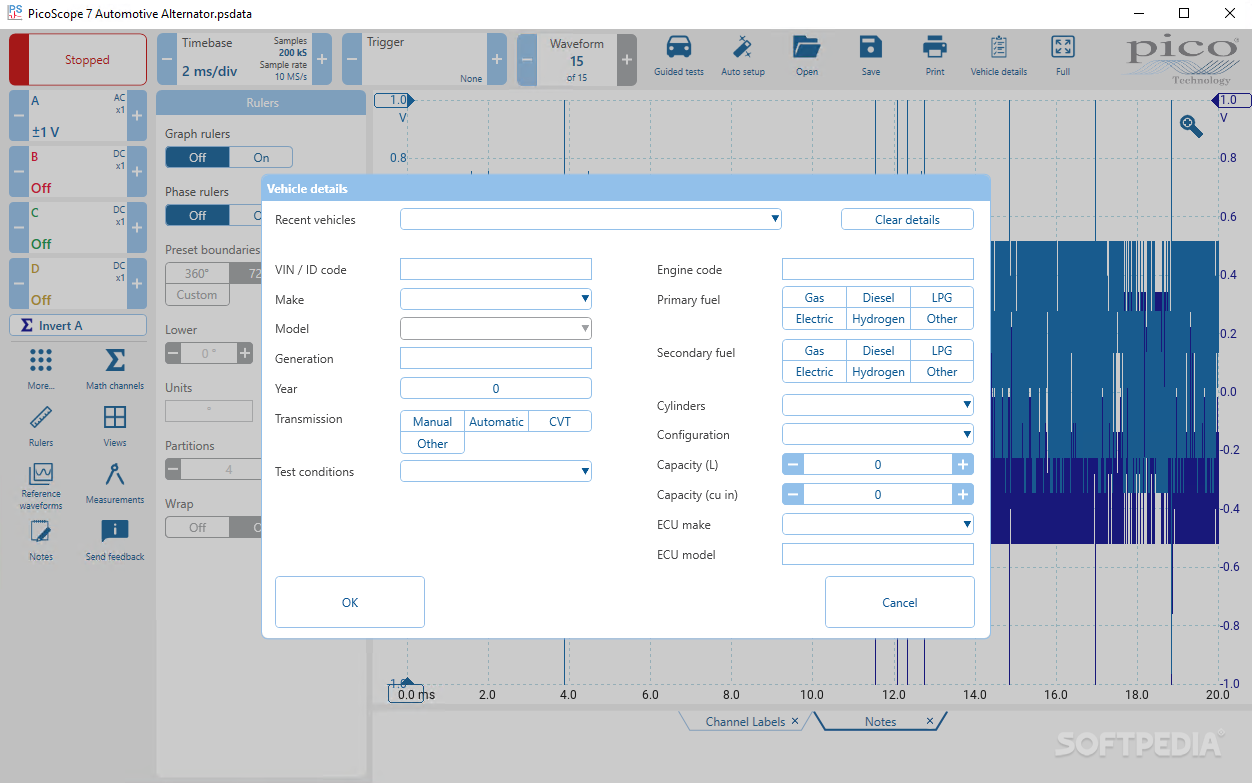
Task: Go to previous Waveform with minus
Action: click(x=527, y=59)
